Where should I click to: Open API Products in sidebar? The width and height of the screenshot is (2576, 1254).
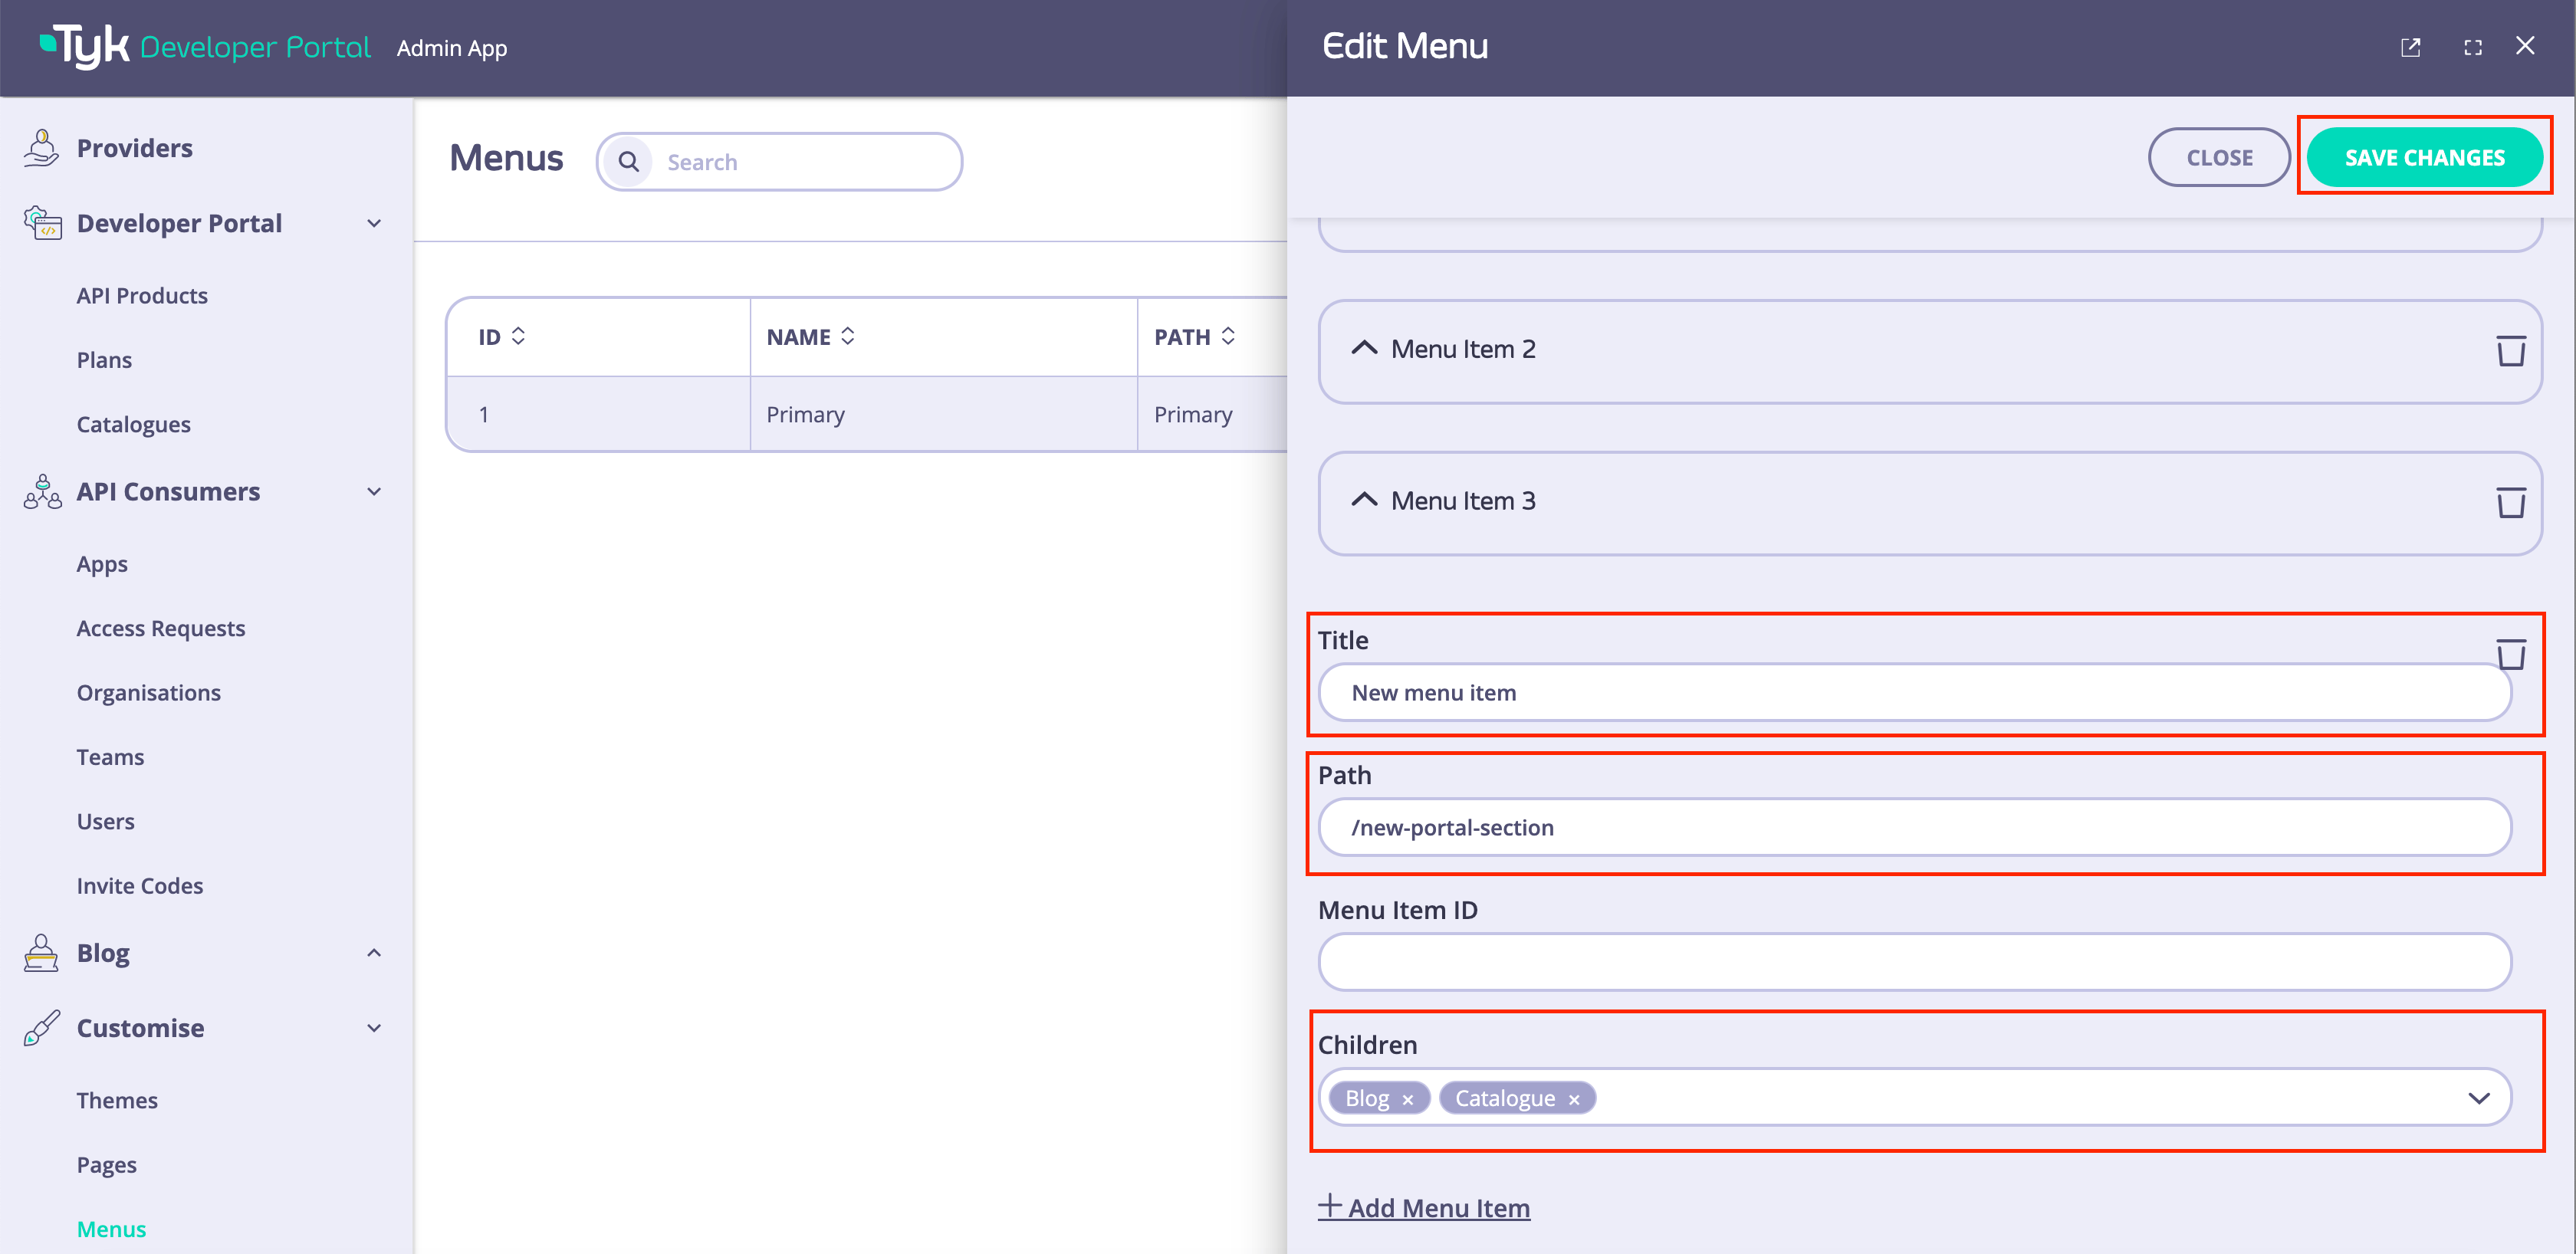point(142,296)
